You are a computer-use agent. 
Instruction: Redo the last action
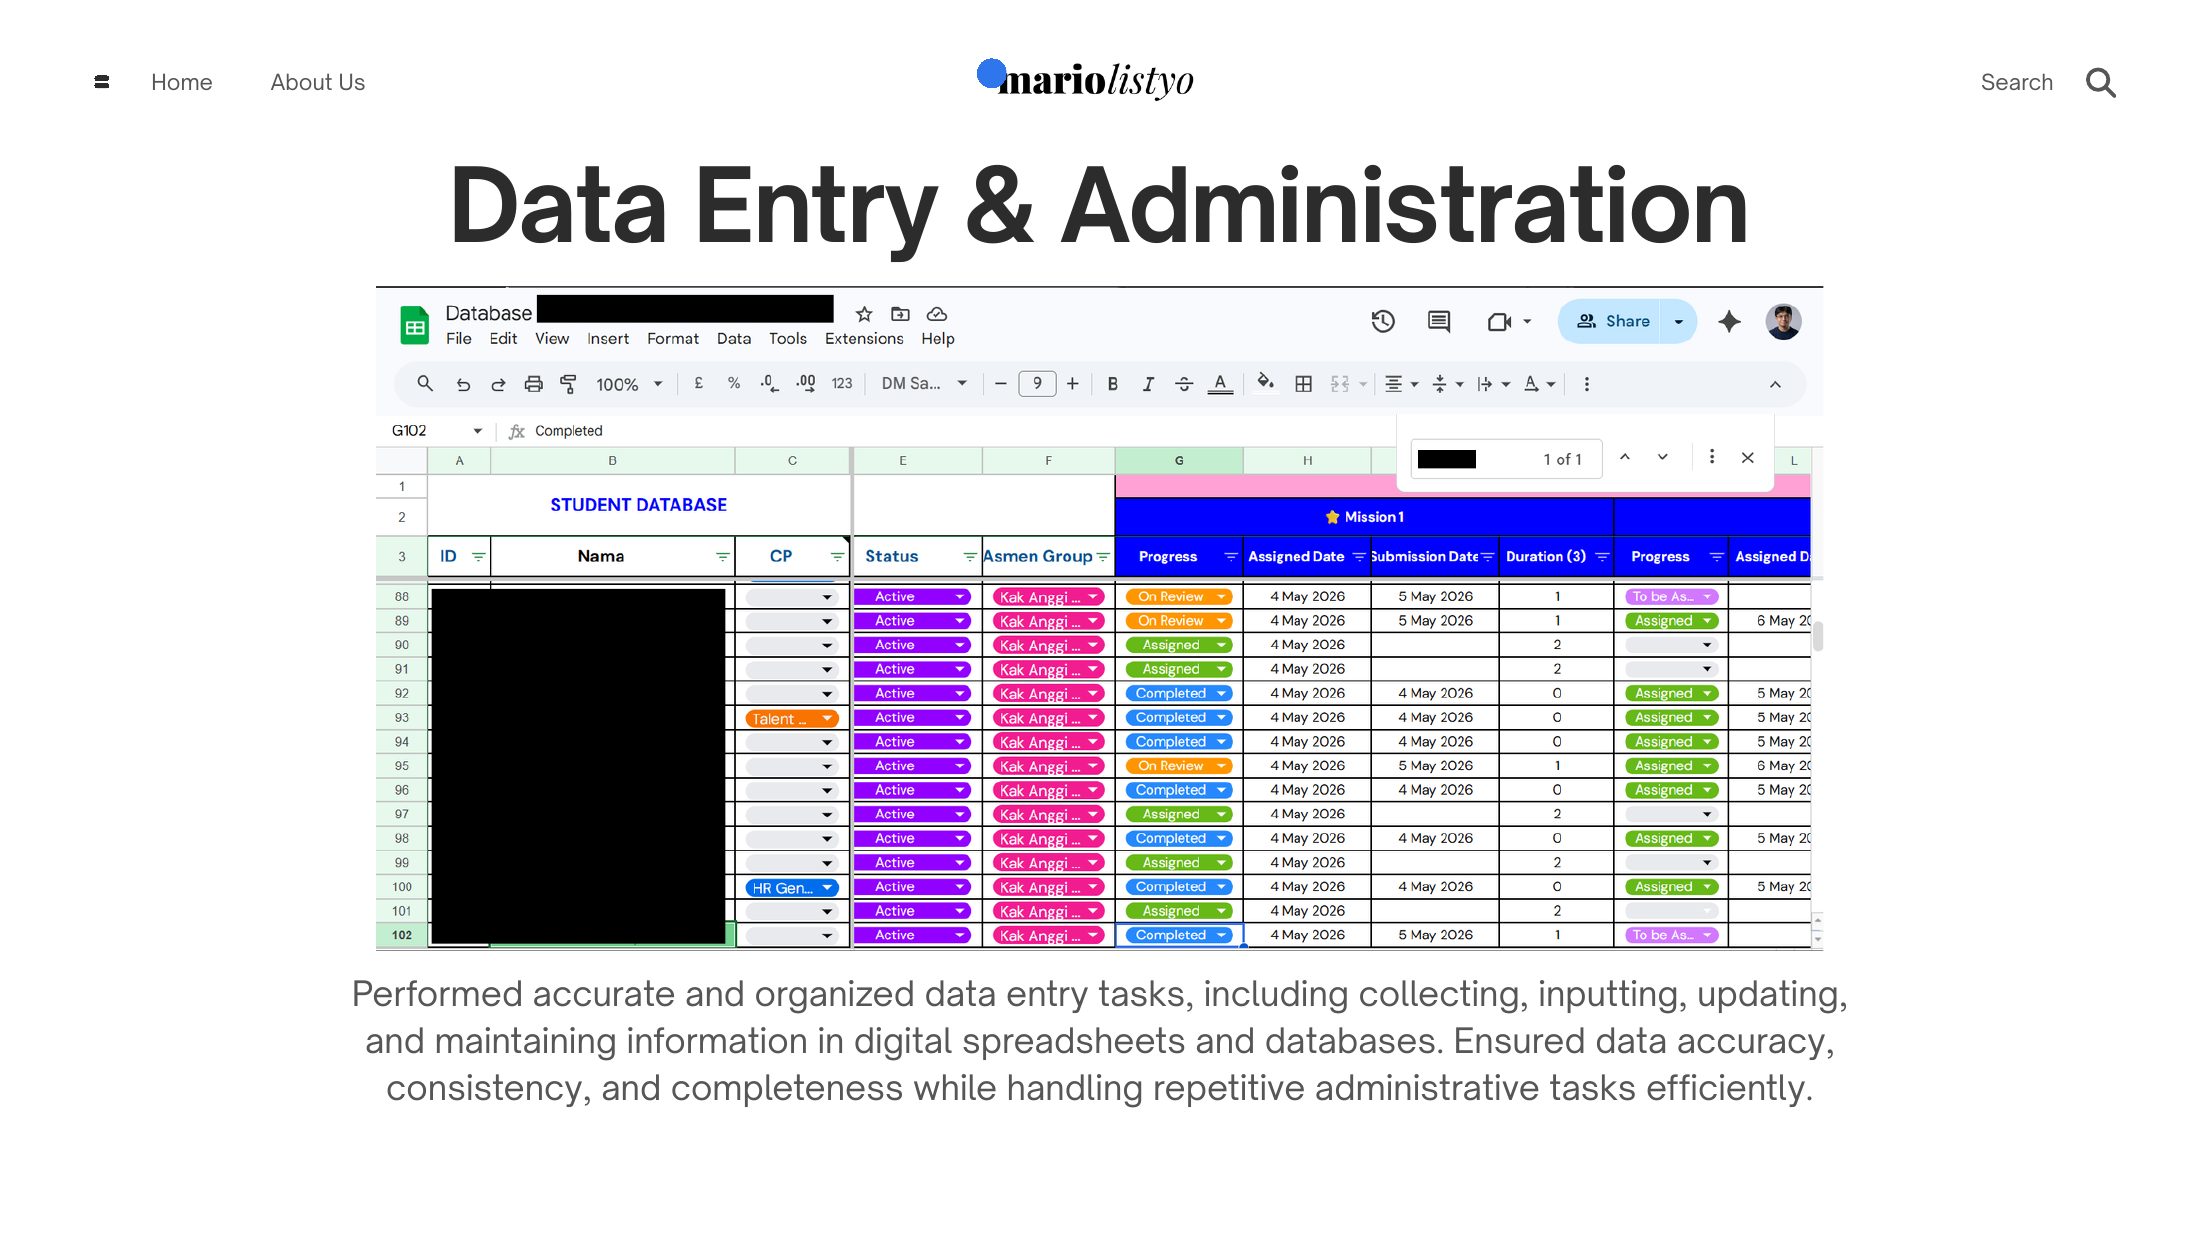click(498, 384)
